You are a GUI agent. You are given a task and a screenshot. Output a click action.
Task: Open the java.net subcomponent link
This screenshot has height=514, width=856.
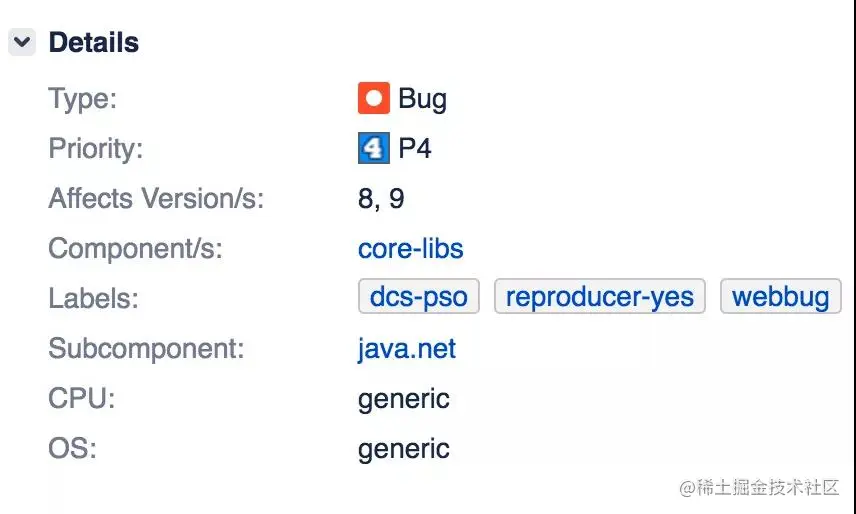point(406,349)
